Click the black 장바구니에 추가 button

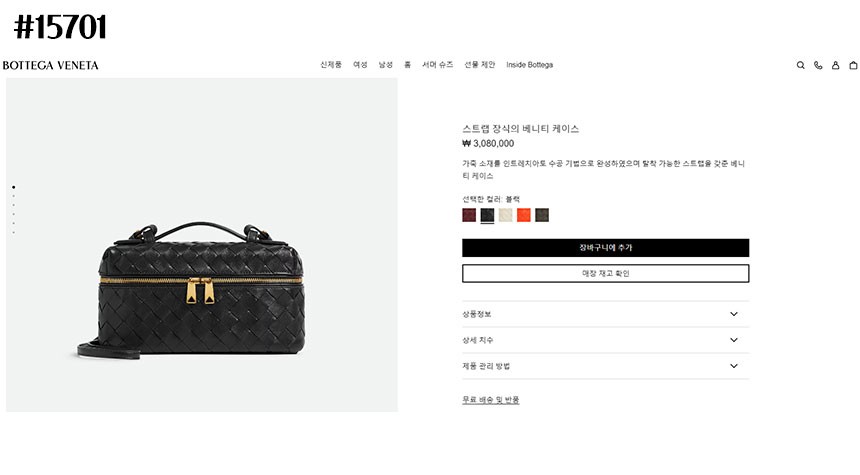[x=606, y=248]
